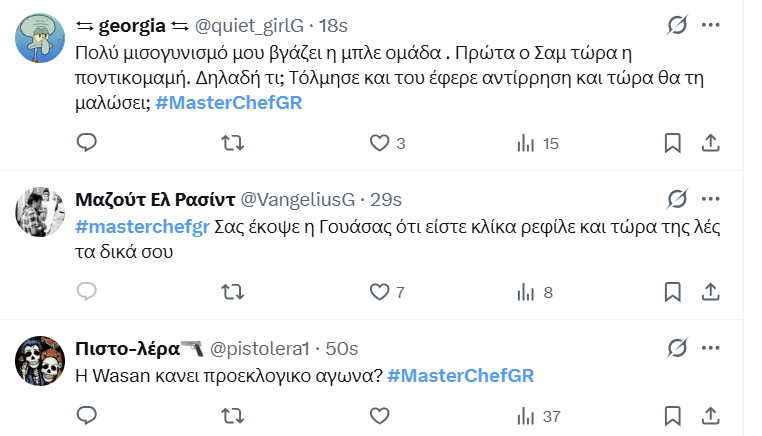Like georgia's tweet with 3 likes
The image size is (762, 436).
coord(379,144)
